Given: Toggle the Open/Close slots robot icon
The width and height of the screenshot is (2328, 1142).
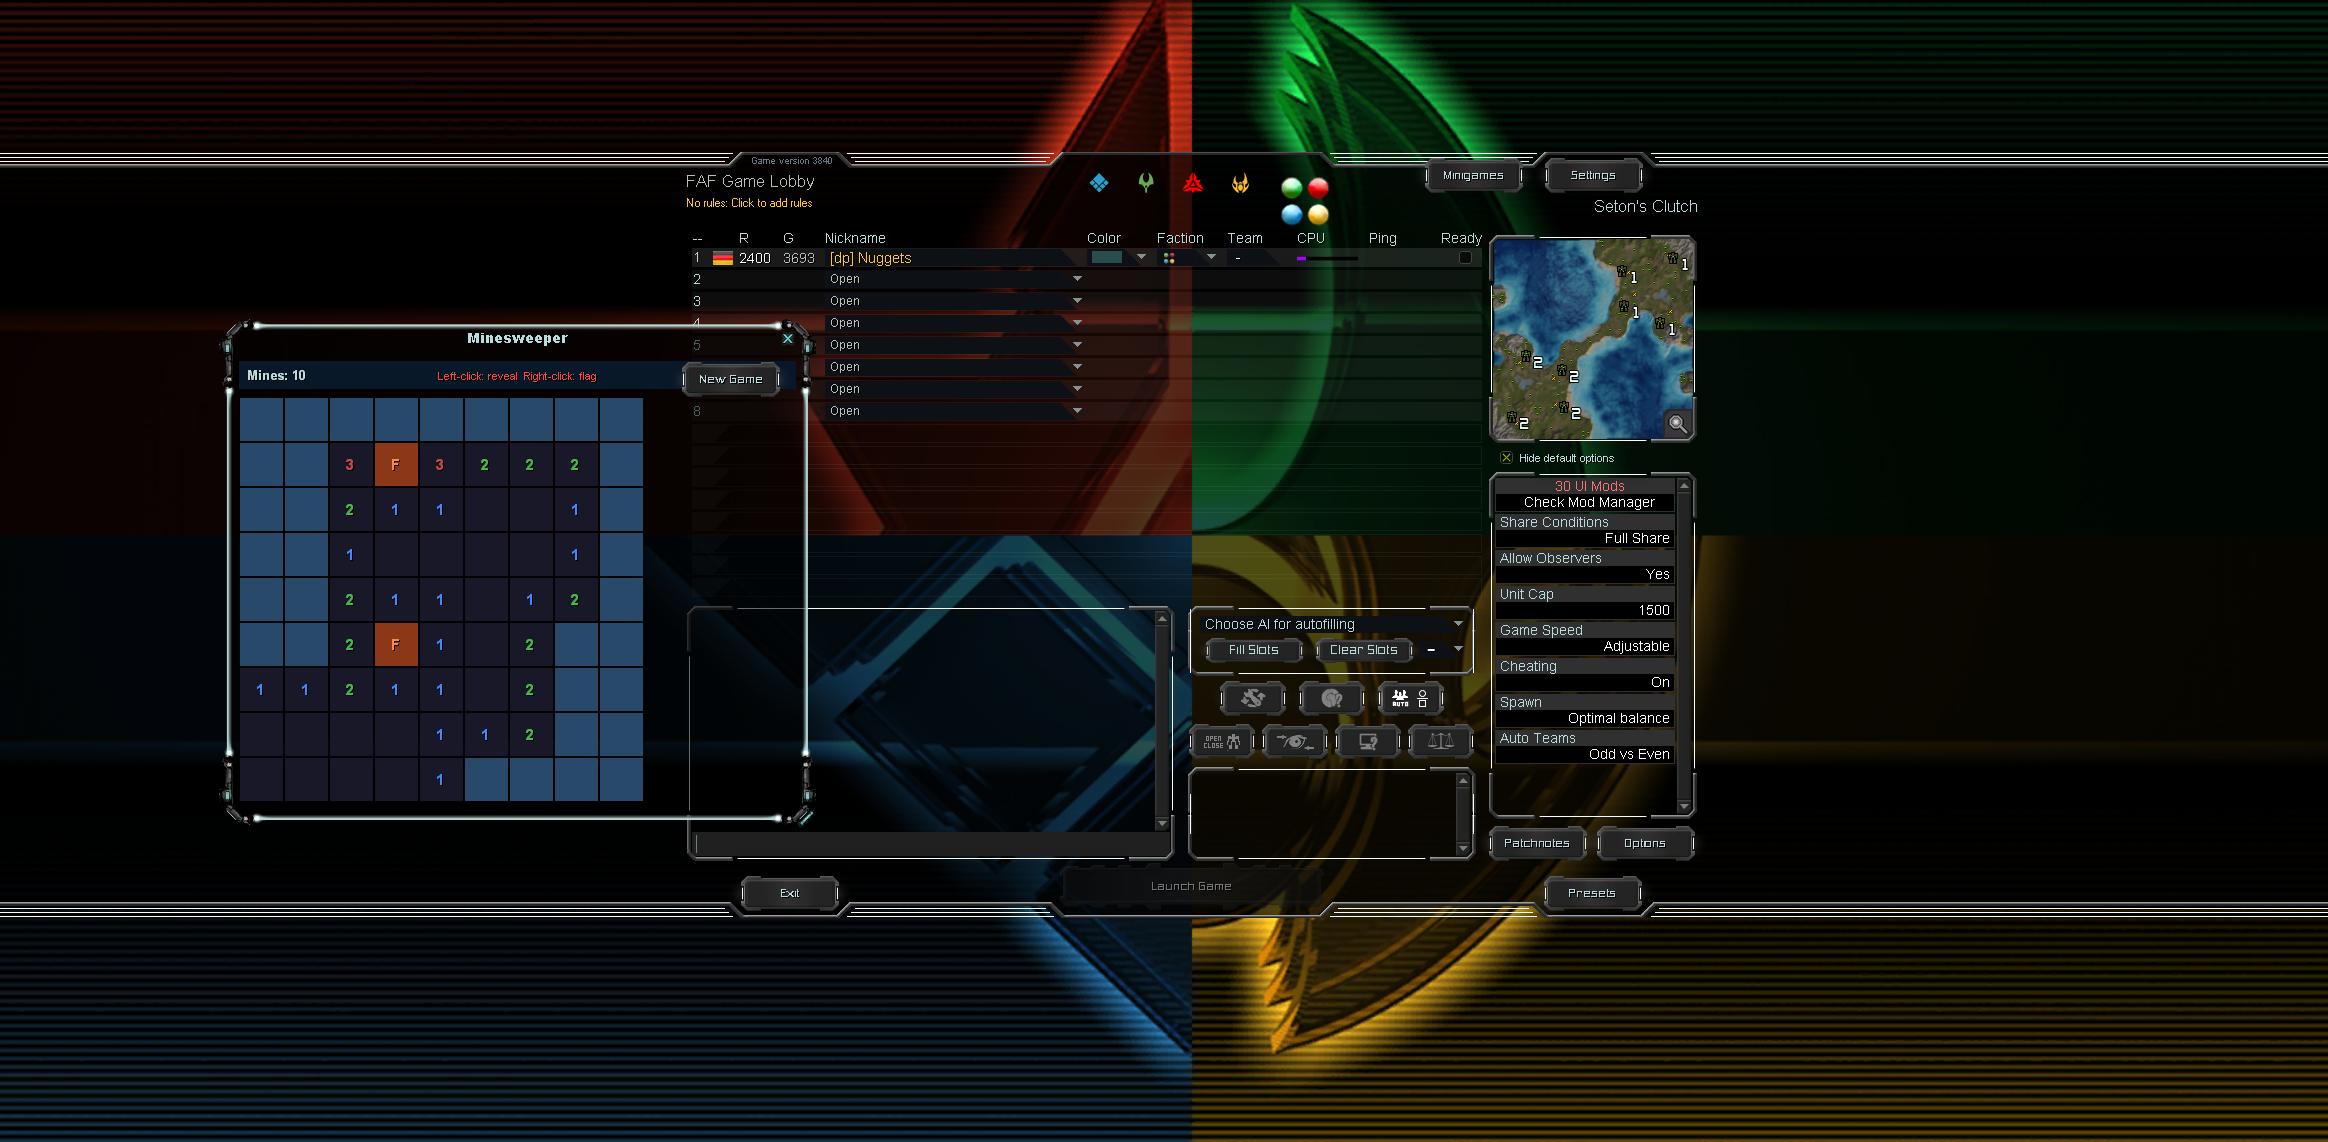Looking at the screenshot, I should pos(1222,742).
